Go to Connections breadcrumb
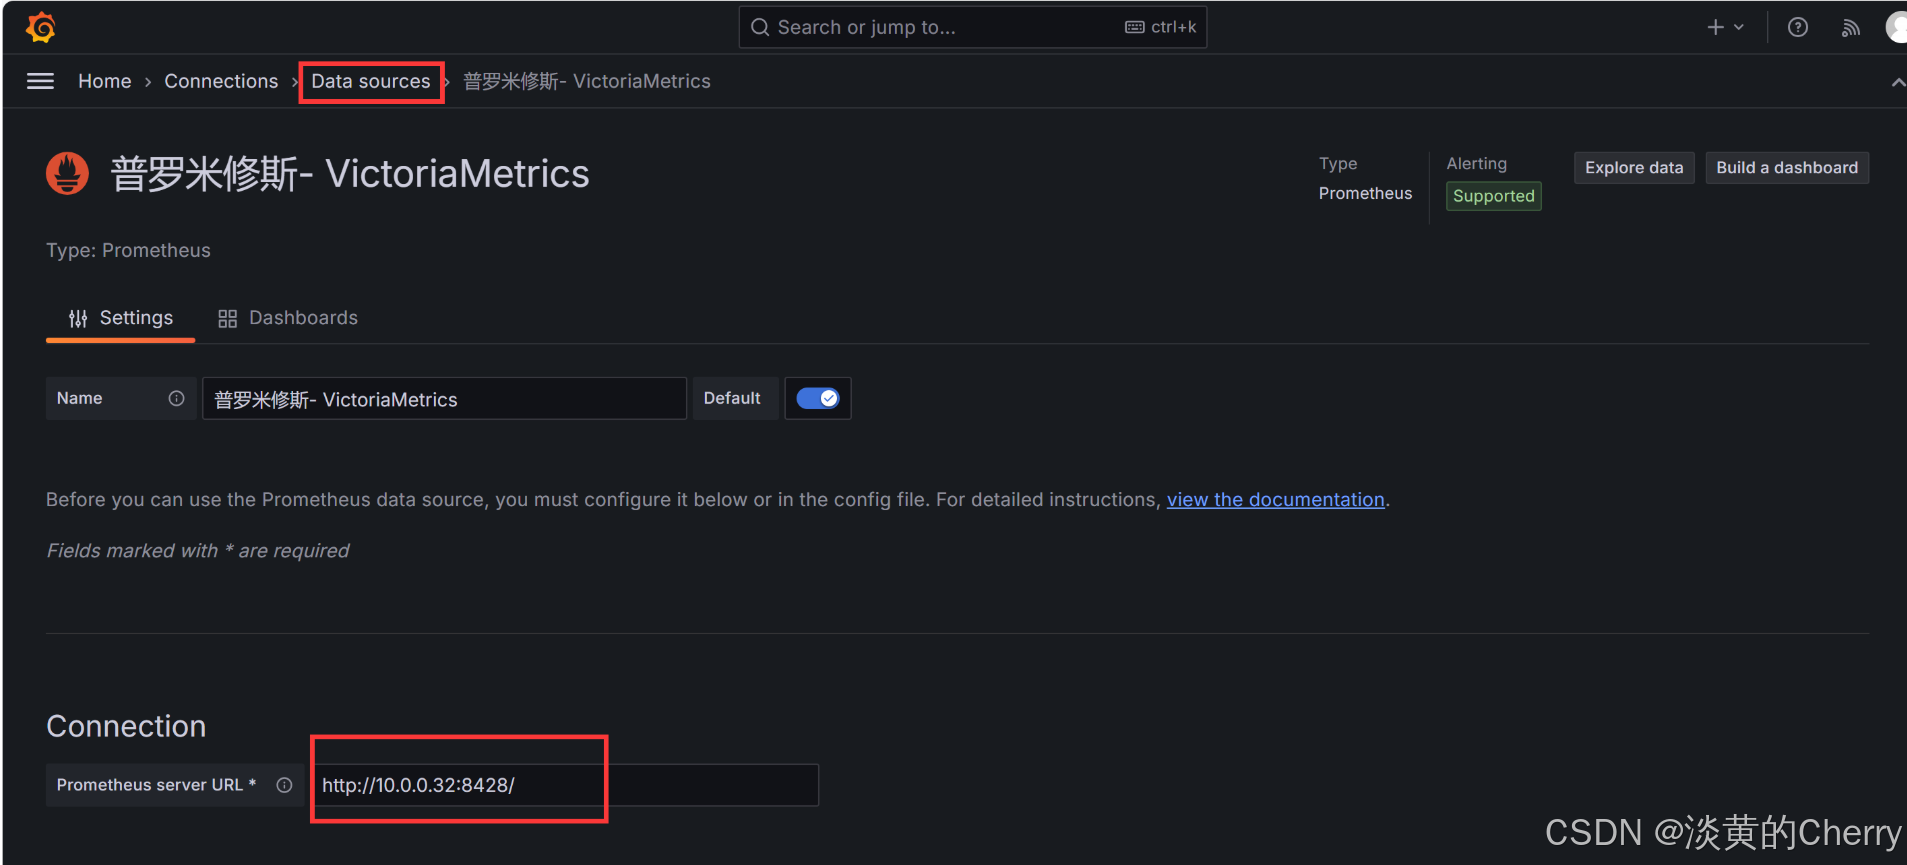 pyautogui.click(x=221, y=81)
